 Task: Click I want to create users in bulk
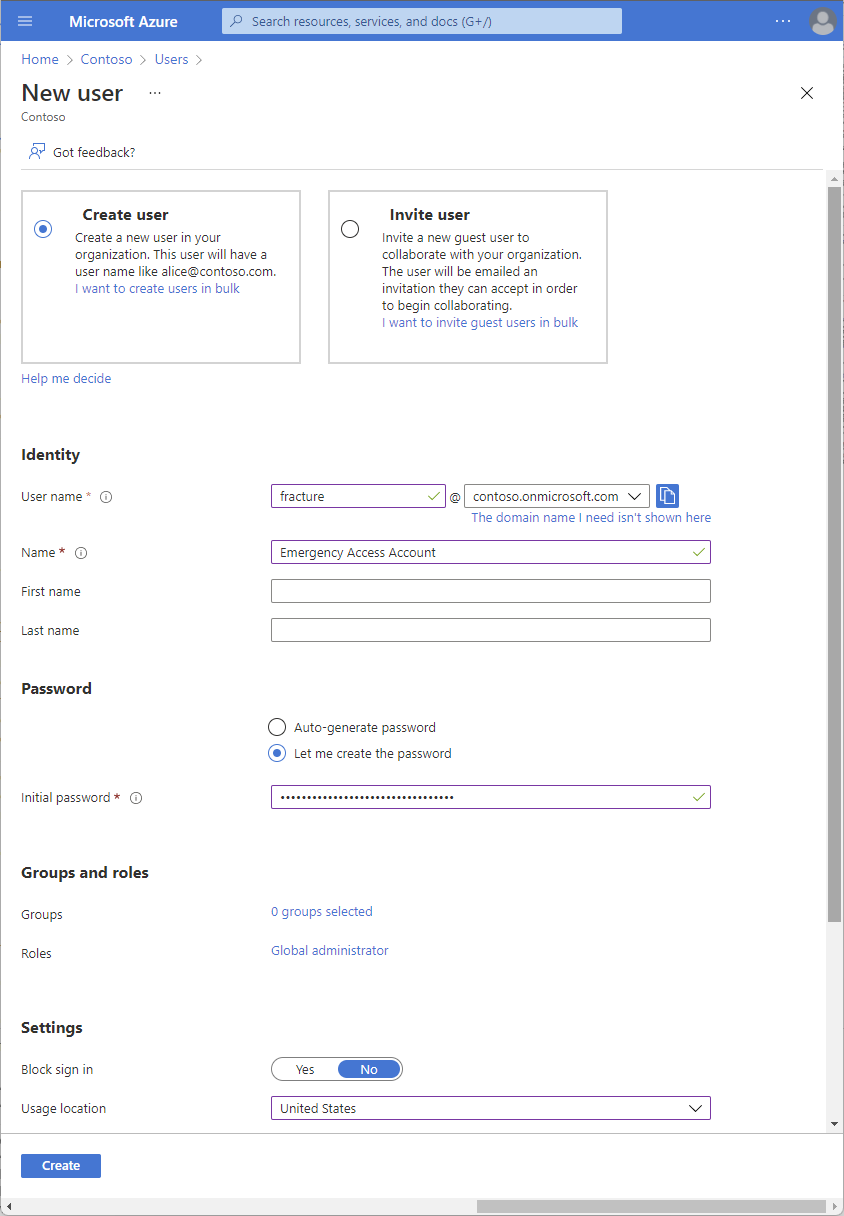[157, 288]
